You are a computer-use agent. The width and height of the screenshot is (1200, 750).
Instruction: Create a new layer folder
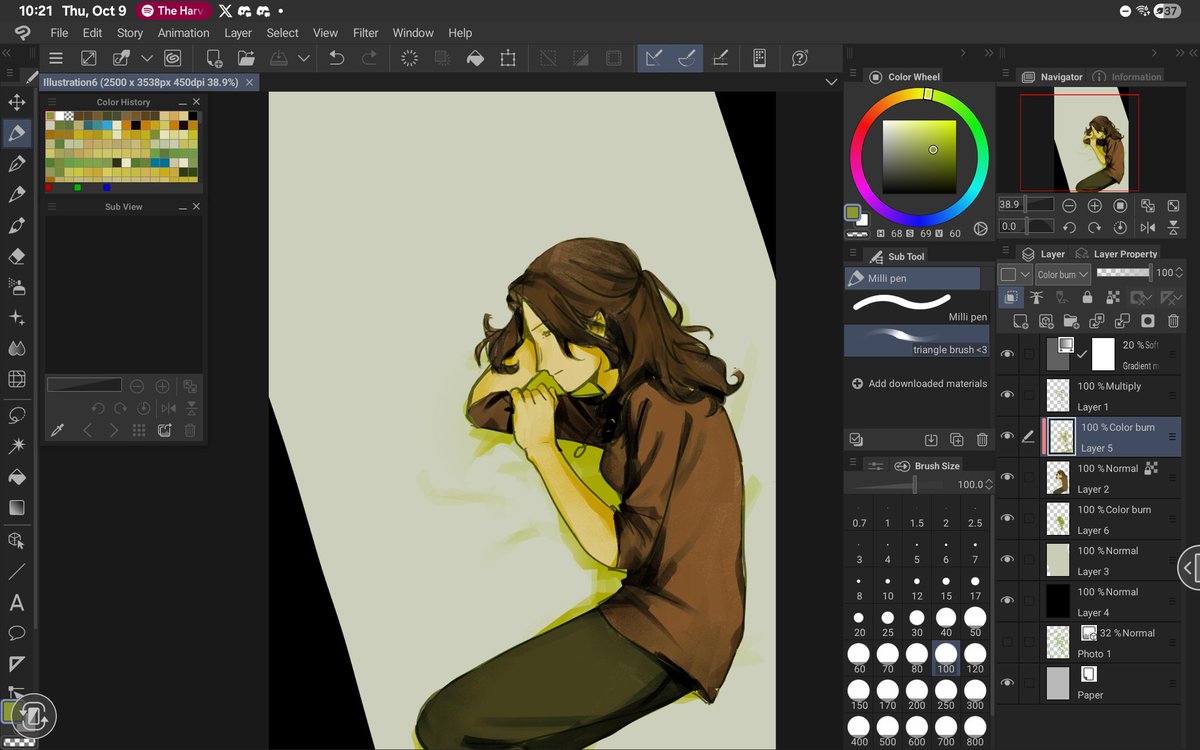(x=1071, y=320)
